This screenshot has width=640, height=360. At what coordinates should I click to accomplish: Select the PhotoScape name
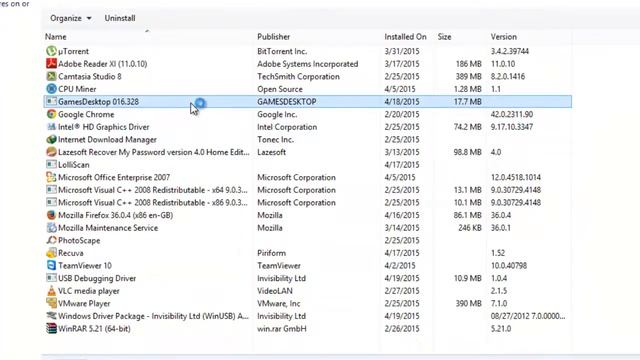coord(79,240)
